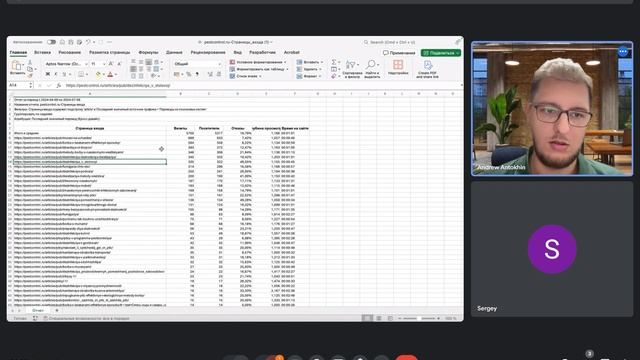Viewport: 640px width, 360px height.
Task: Switch to the Формулы ribbon tab
Action: click(x=148, y=53)
